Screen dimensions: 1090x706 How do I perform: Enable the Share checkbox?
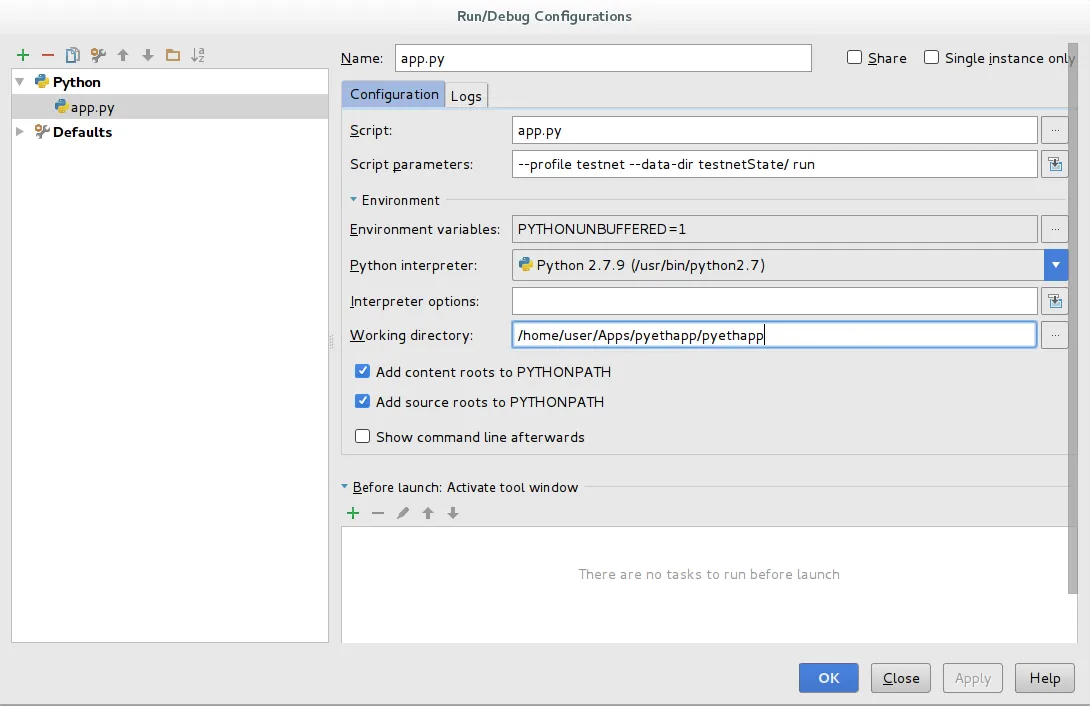pos(854,58)
